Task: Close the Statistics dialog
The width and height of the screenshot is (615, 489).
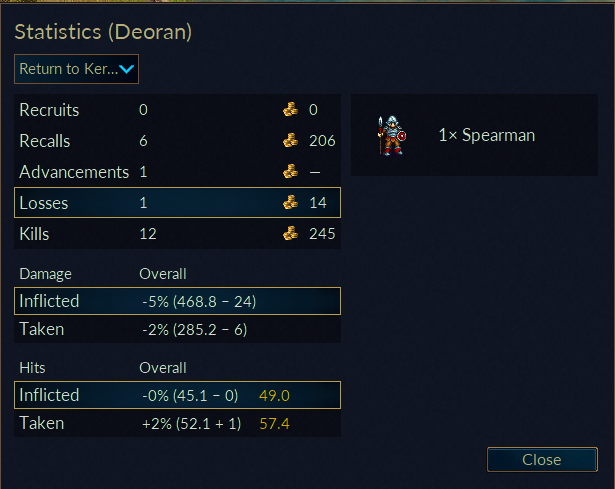Action: point(542,459)
